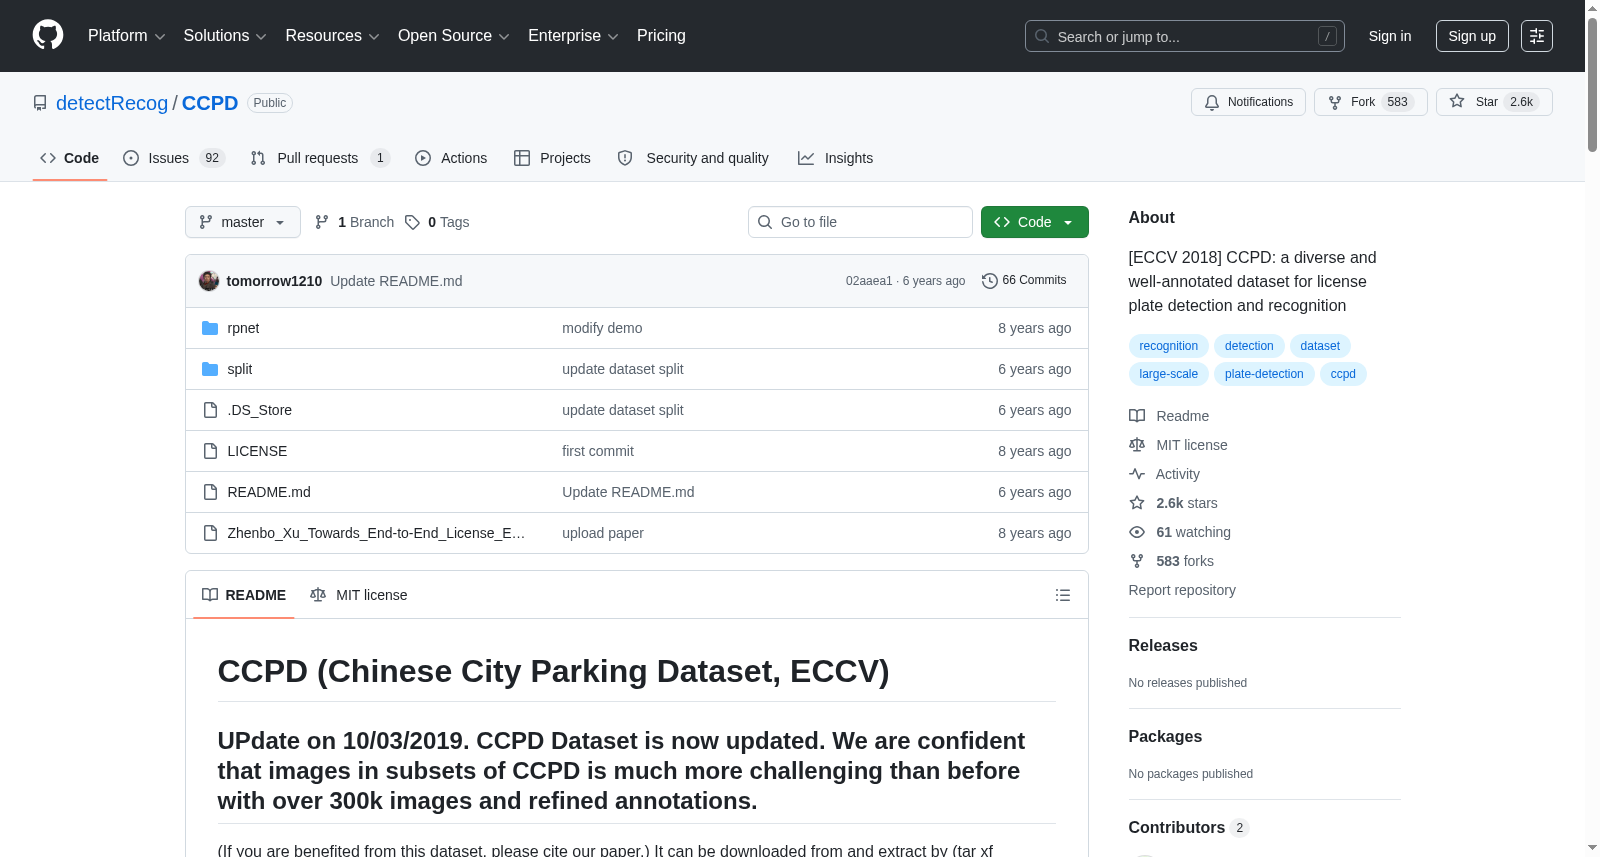Open the Releases heading link

[1163, 646]
